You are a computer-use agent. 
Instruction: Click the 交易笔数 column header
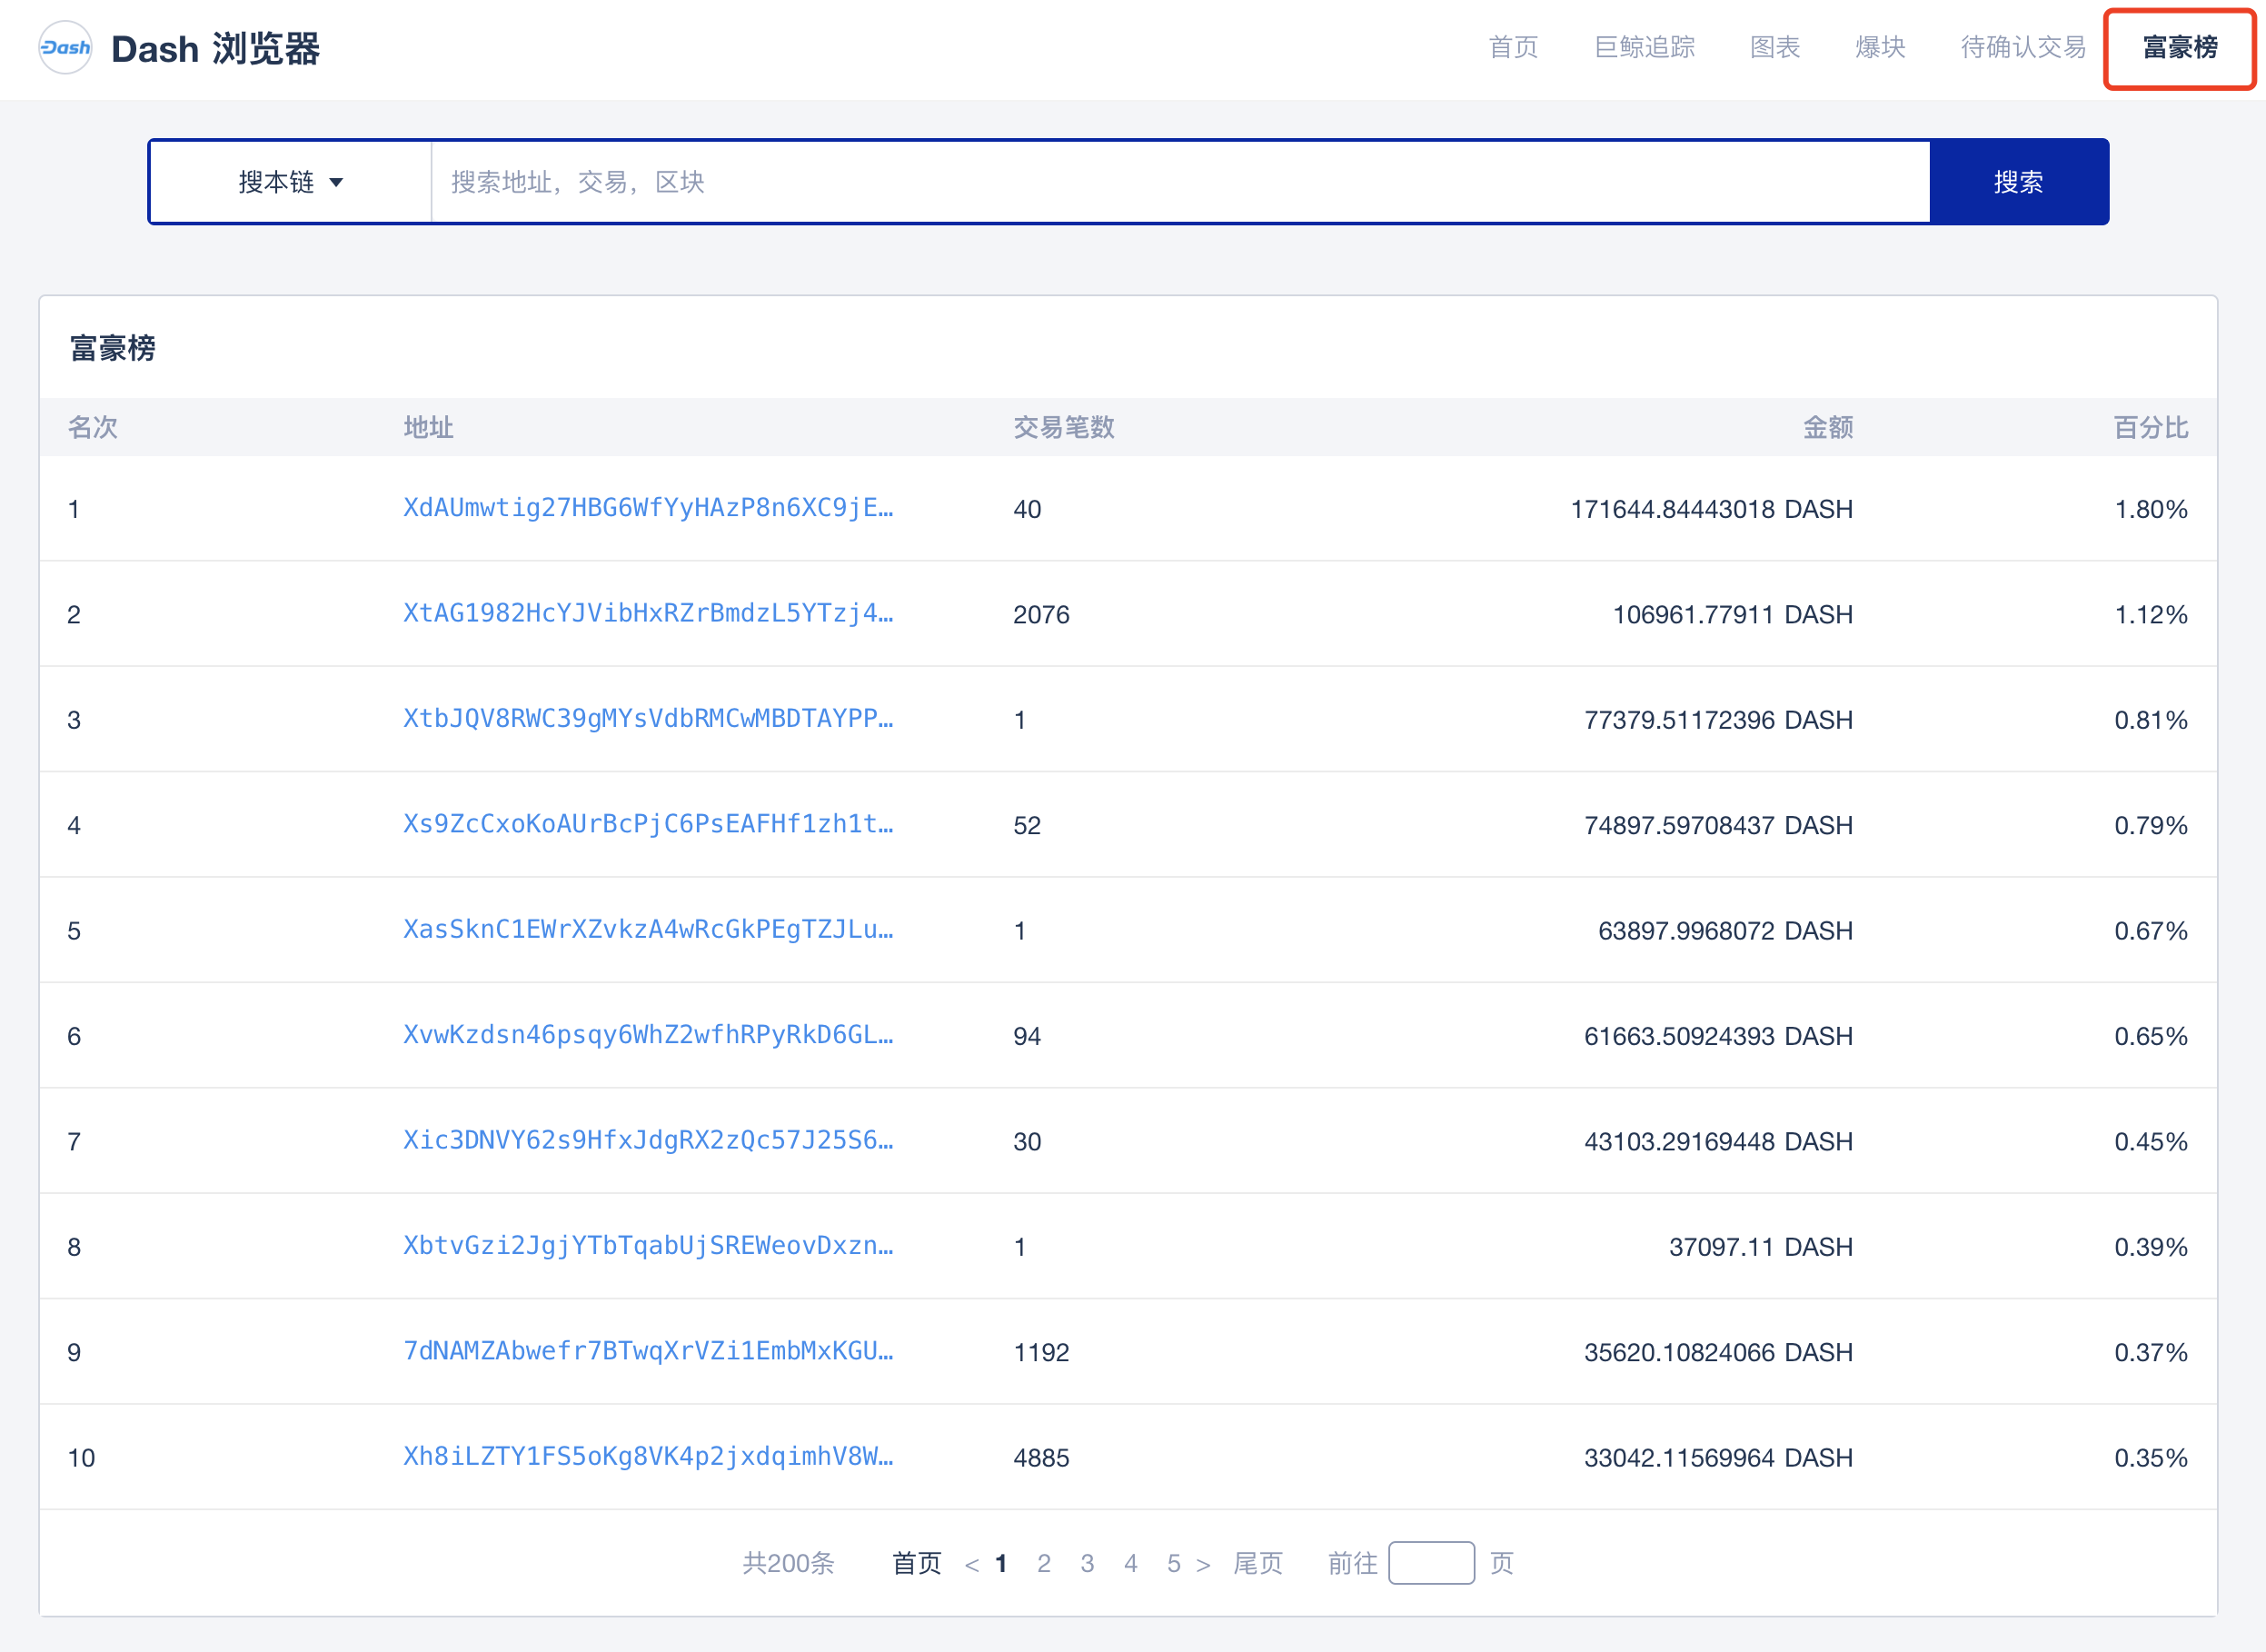[x=1063, y=427]
